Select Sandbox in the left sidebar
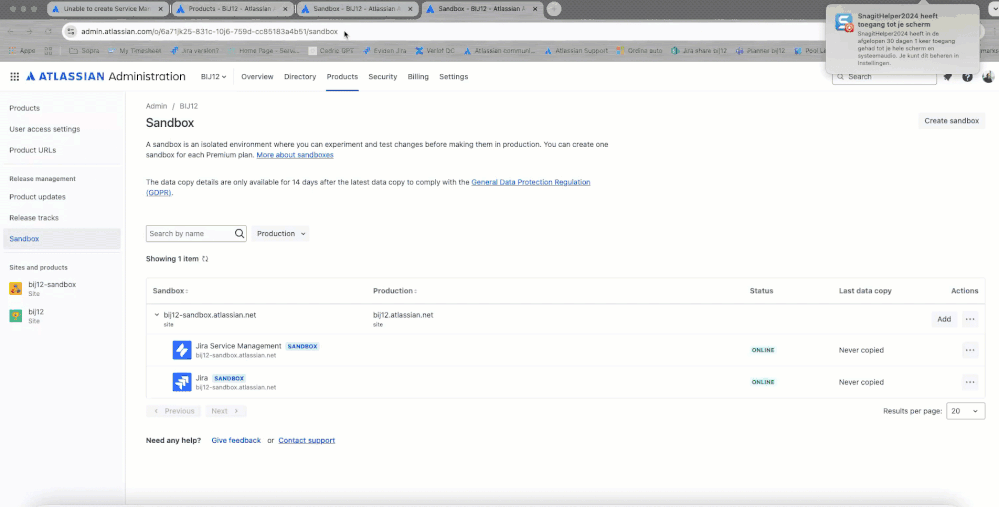The height and width of the screenshot is (507, 999). [x=61, y=239]
